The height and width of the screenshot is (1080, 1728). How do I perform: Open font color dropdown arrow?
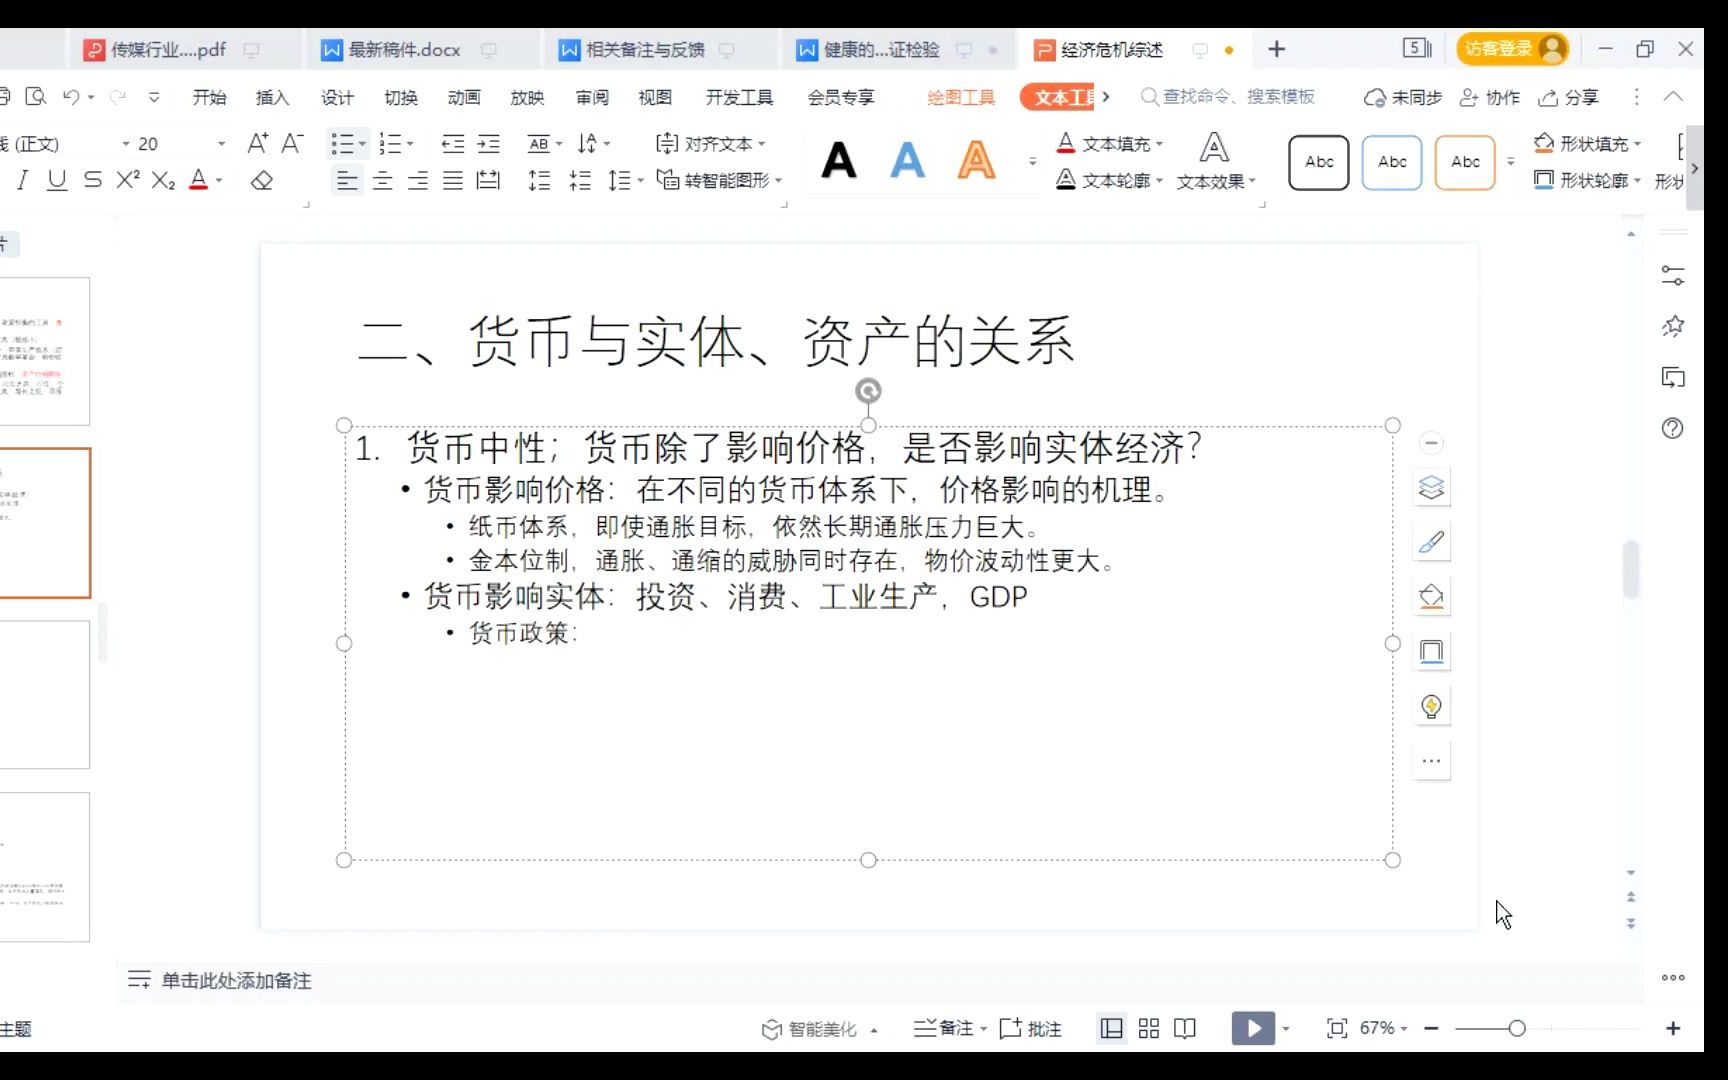coord(219,181)
